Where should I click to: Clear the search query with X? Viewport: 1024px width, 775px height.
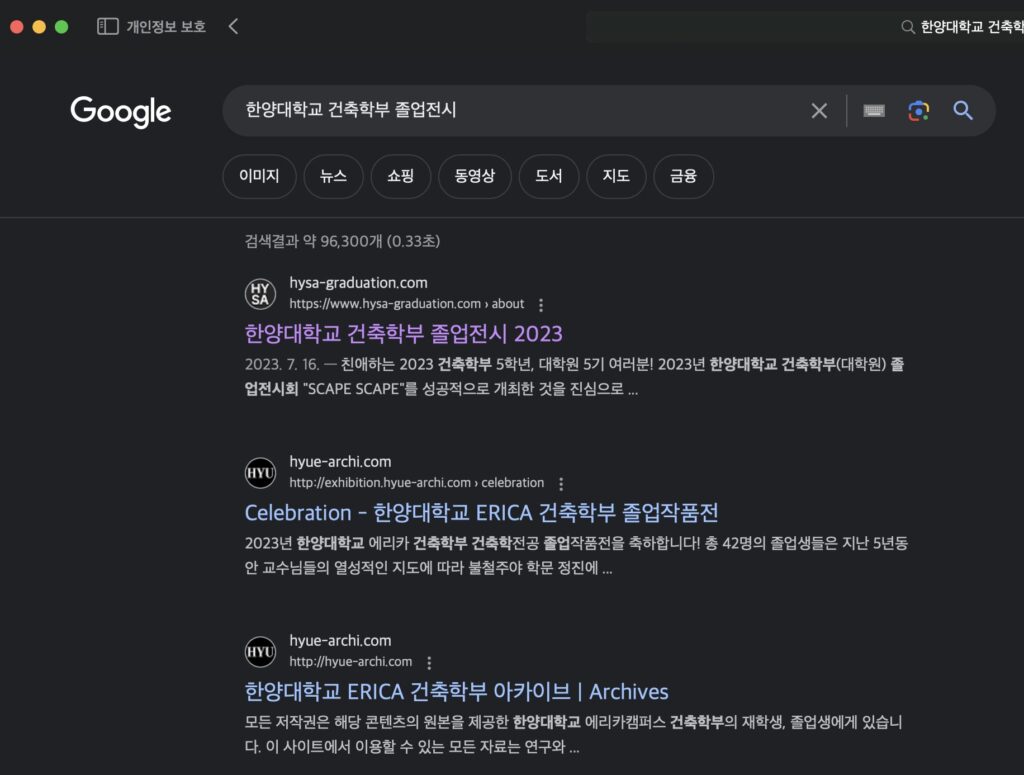coord(819,111)
